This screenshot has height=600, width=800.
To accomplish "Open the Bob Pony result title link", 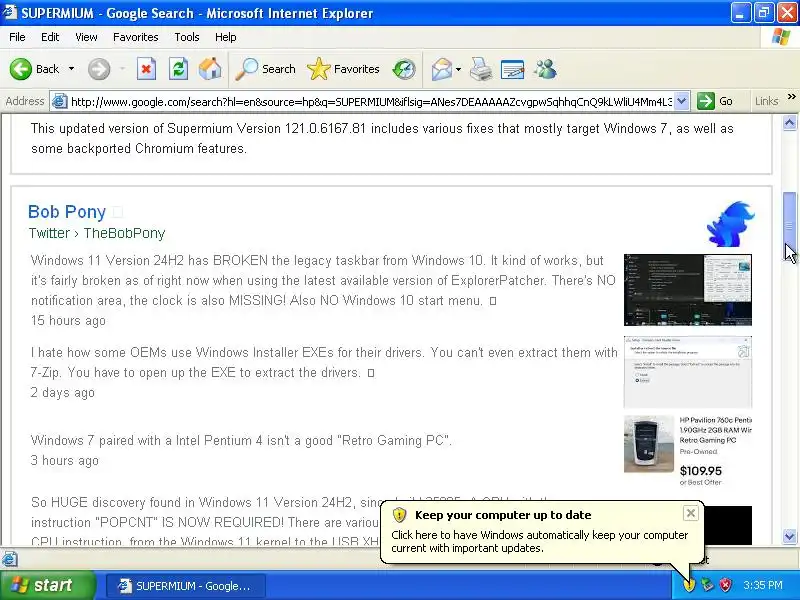I will 67,211.
